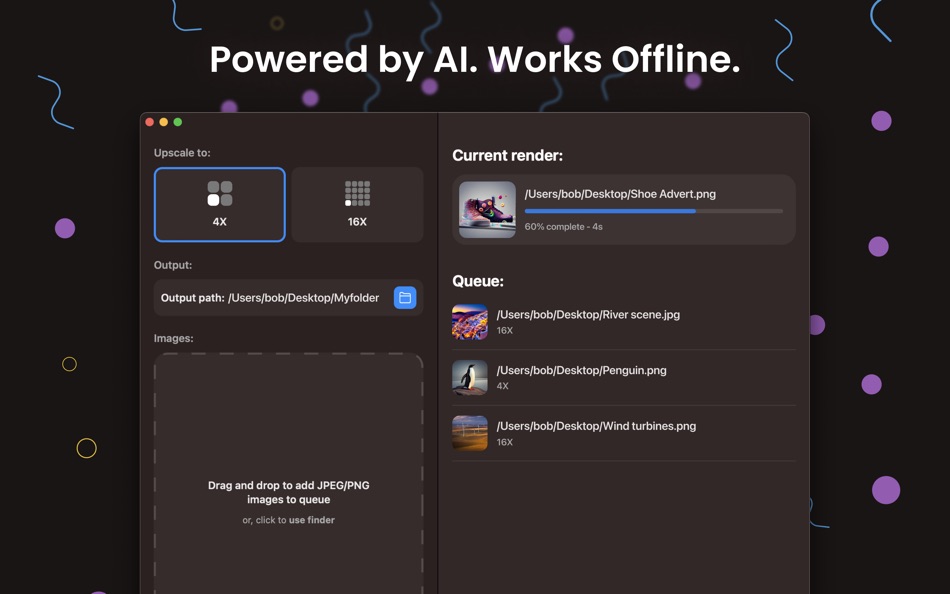Click the Wind turbines queue thumbnail
Viewport: 950px width, 594px height.
(x=469, y=433)
